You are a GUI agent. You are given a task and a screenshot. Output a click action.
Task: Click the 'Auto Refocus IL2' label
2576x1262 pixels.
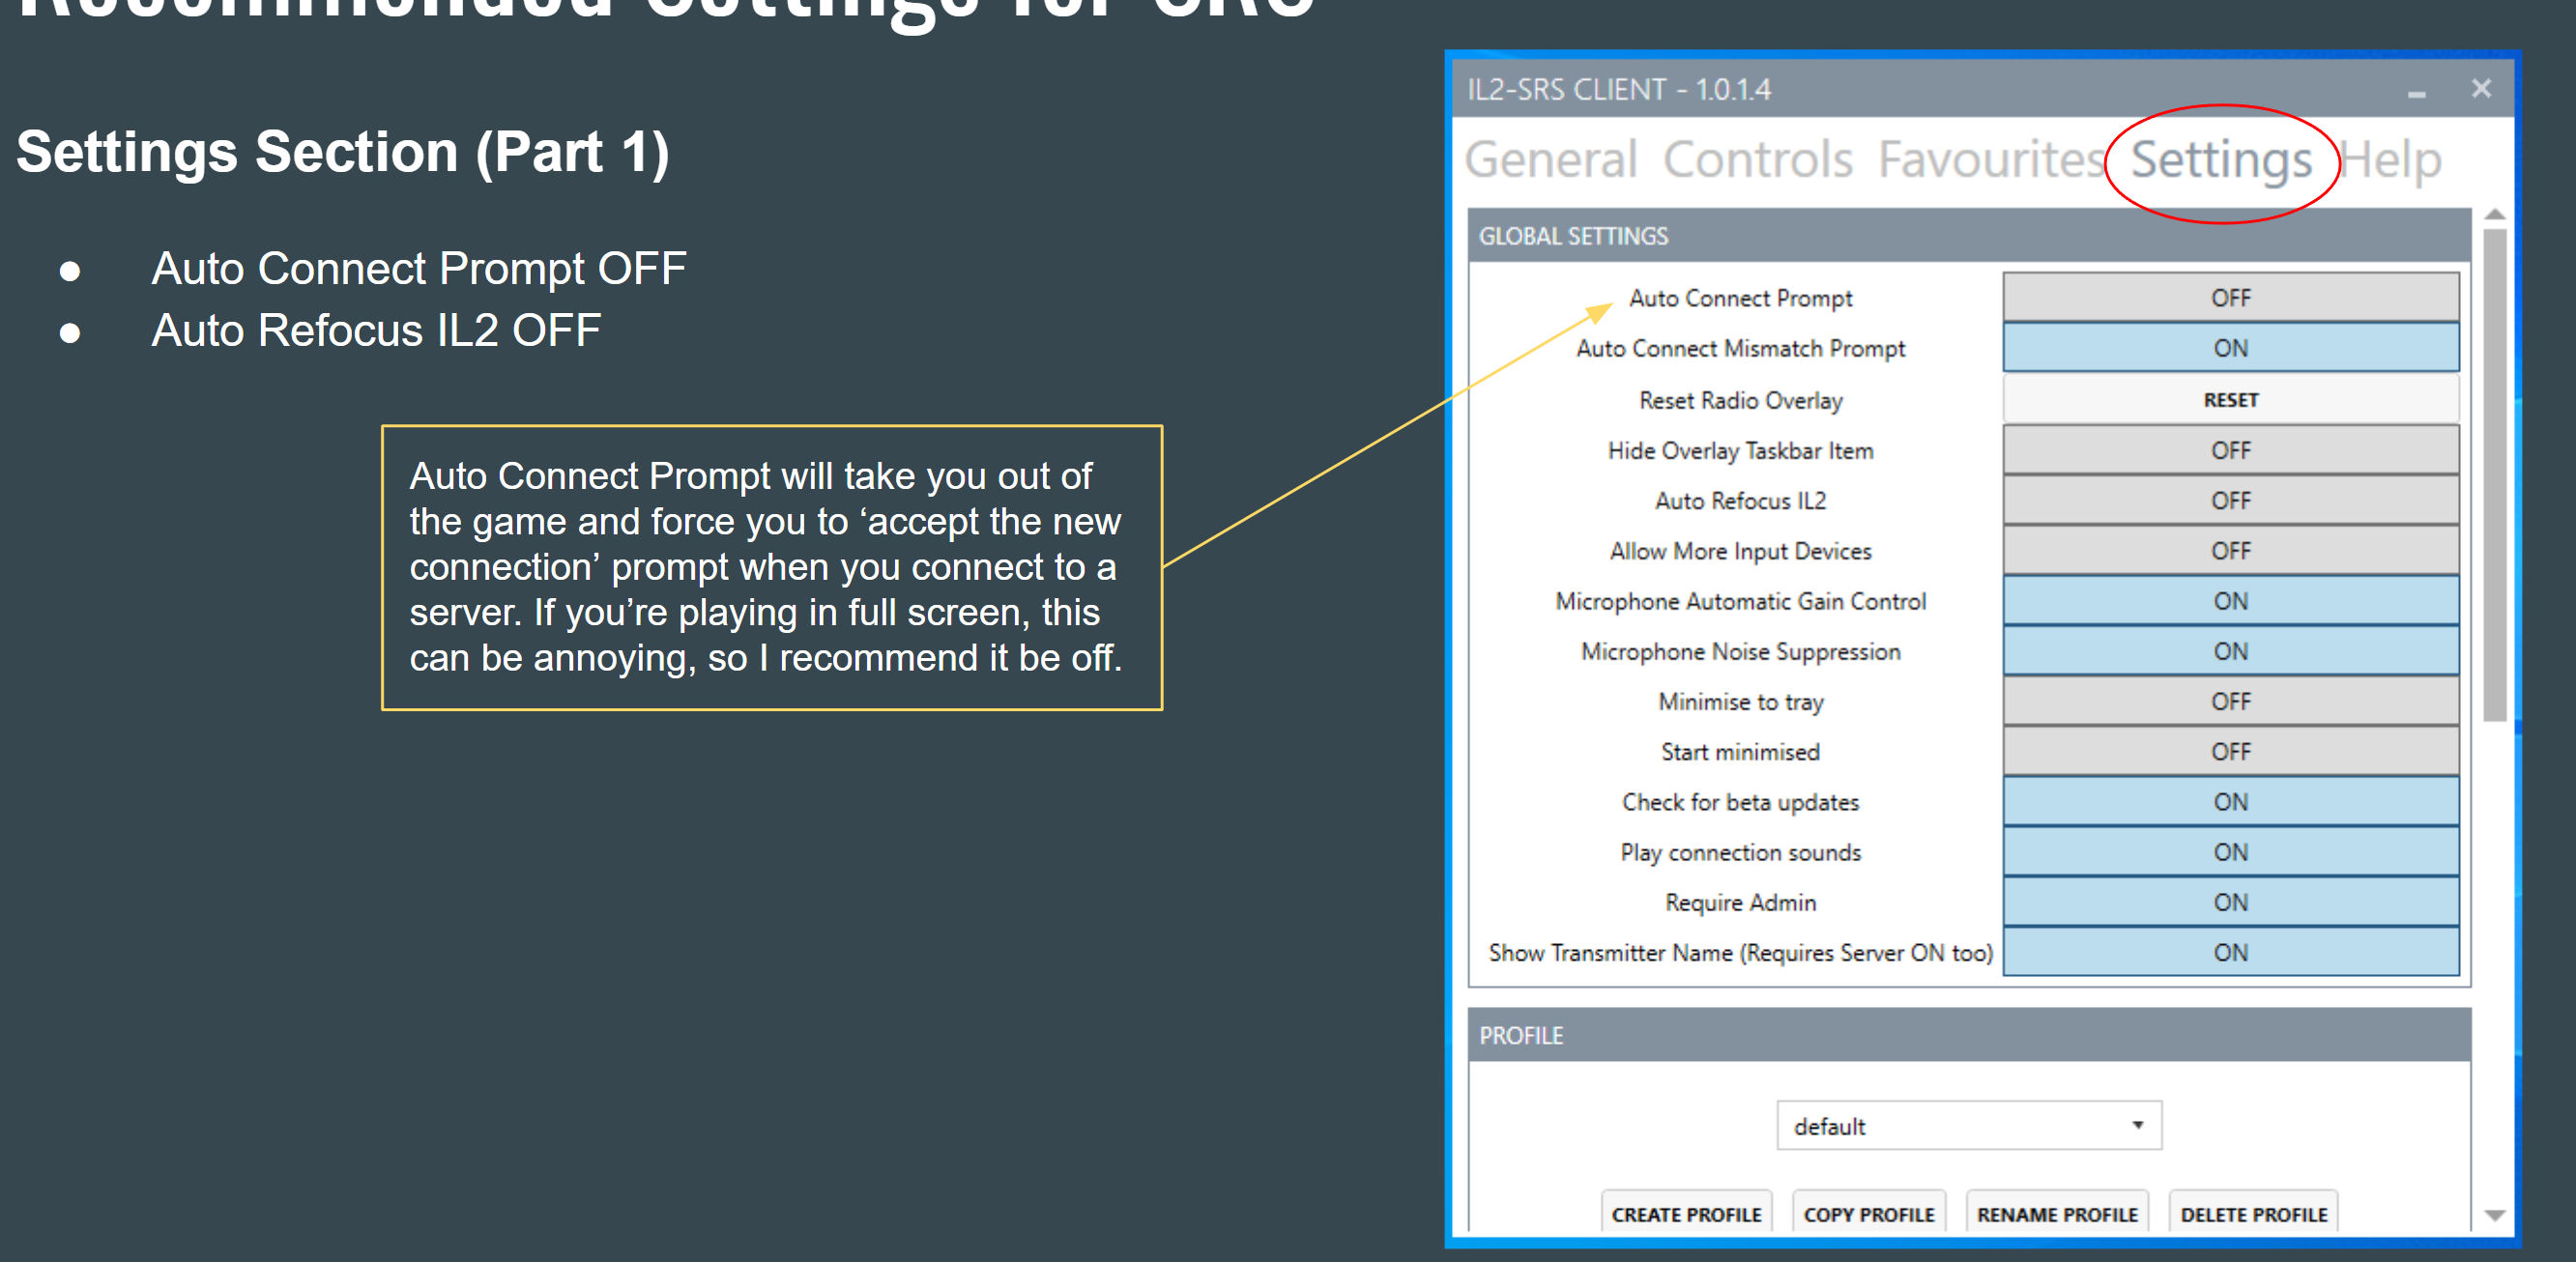pos(1740,500)
